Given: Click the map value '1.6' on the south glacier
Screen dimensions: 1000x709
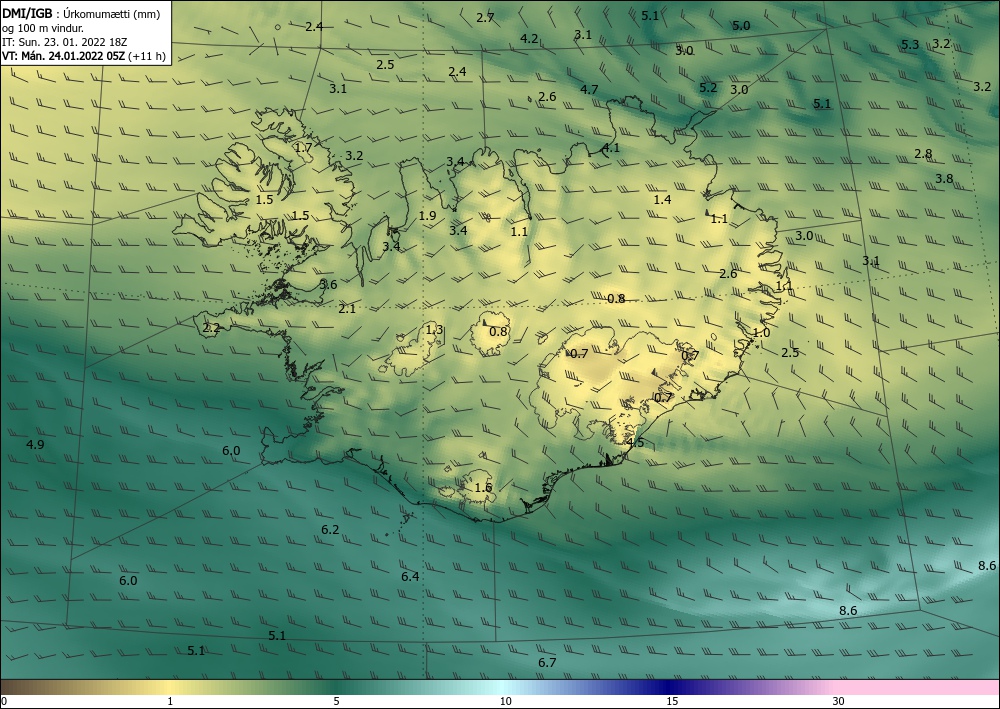Looking at the screenshot, I should point(483,488).
